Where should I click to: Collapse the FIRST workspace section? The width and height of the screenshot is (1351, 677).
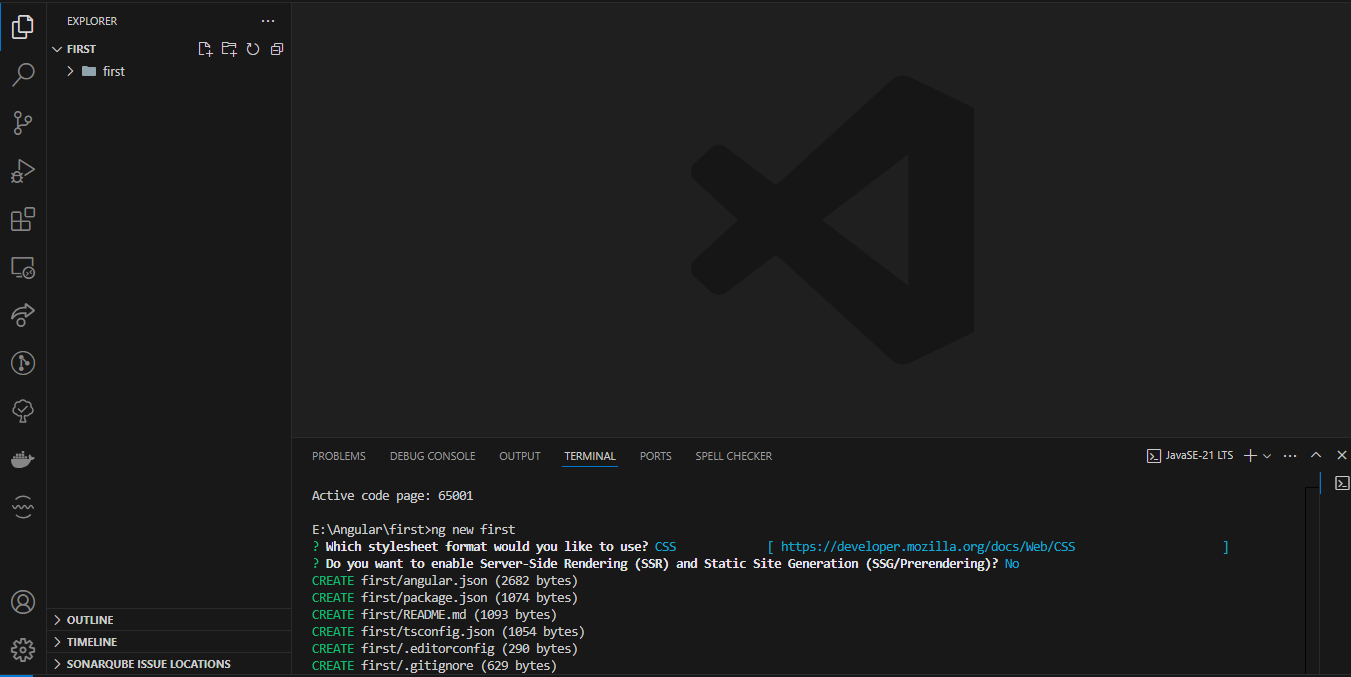[57, 49]
